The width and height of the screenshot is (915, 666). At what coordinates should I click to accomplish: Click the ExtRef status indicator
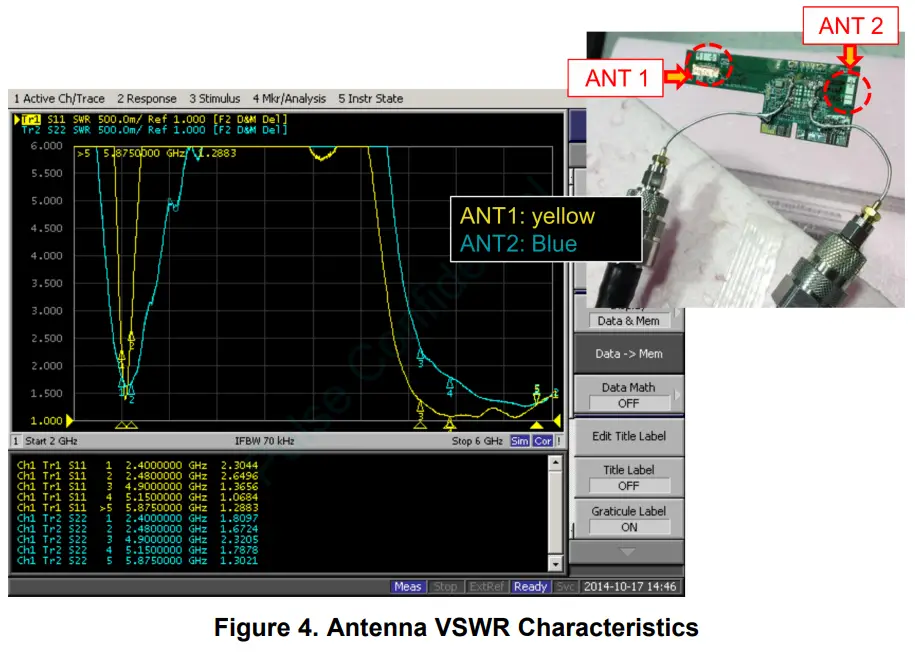(486, 587)
